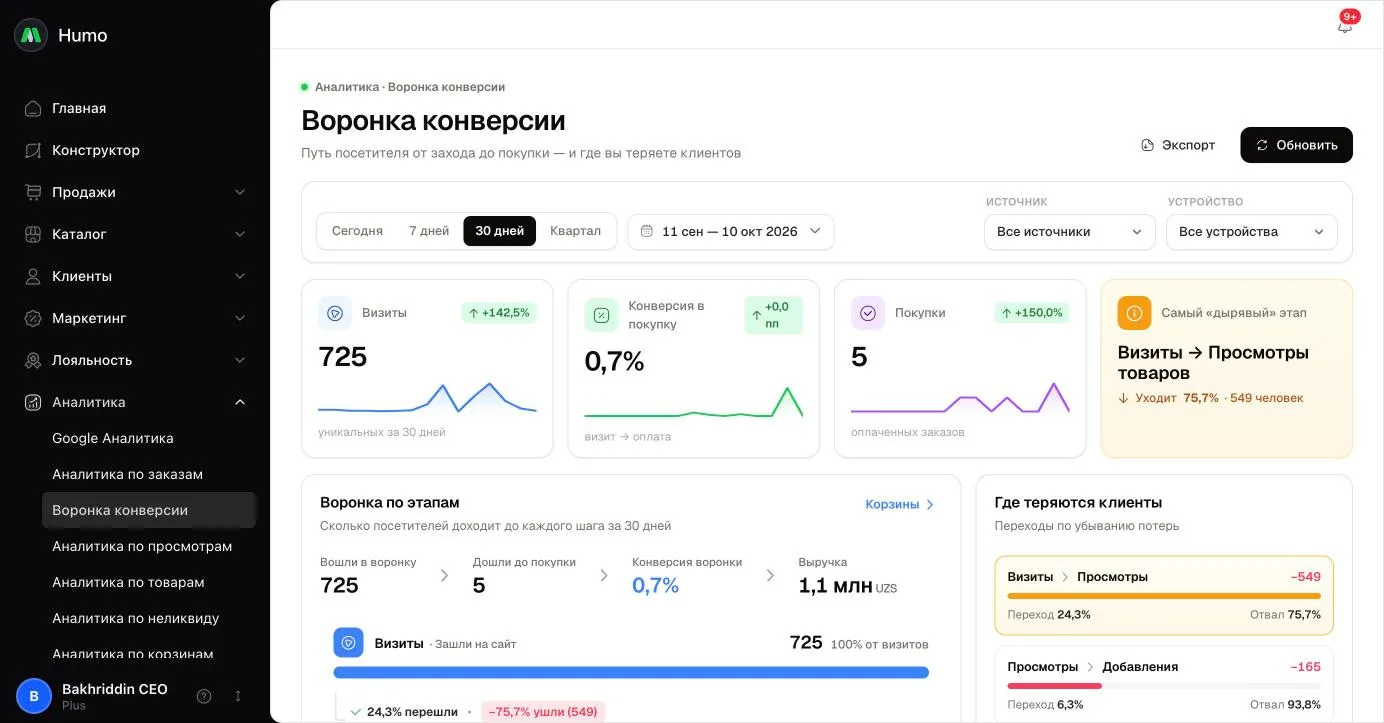1384x723 pixels.
Task: Click the Конверсия воронки 0,7% value
Action: tap(655, 586)
